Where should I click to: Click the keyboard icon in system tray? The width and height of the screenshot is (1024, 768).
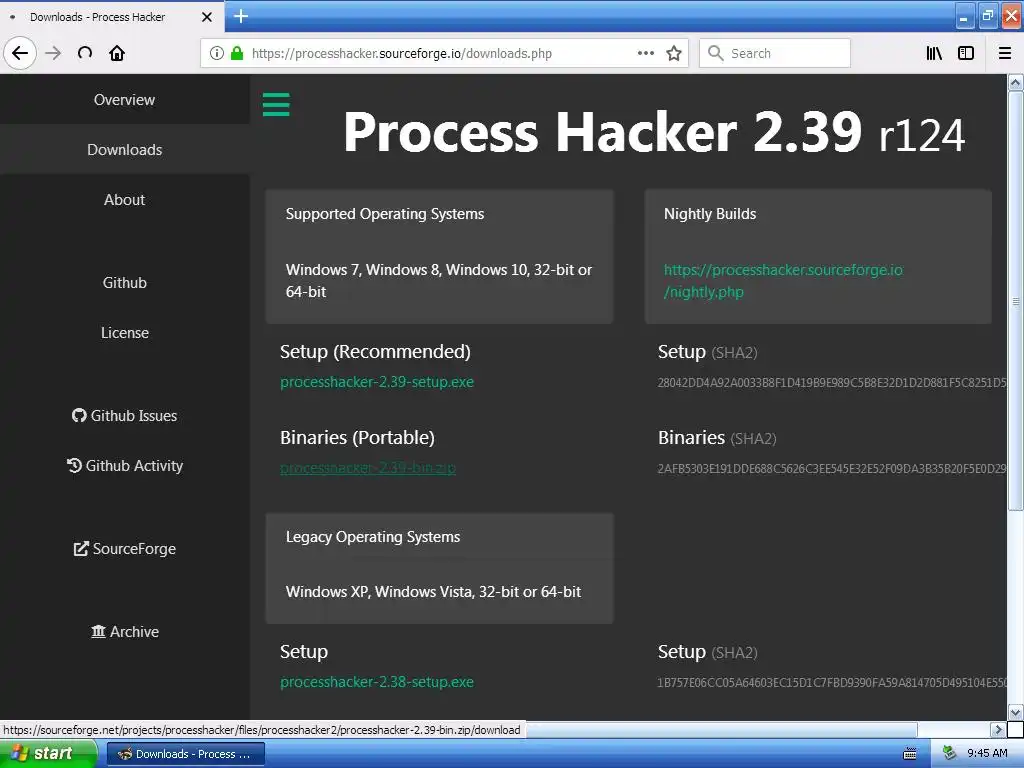coord(909,754)
